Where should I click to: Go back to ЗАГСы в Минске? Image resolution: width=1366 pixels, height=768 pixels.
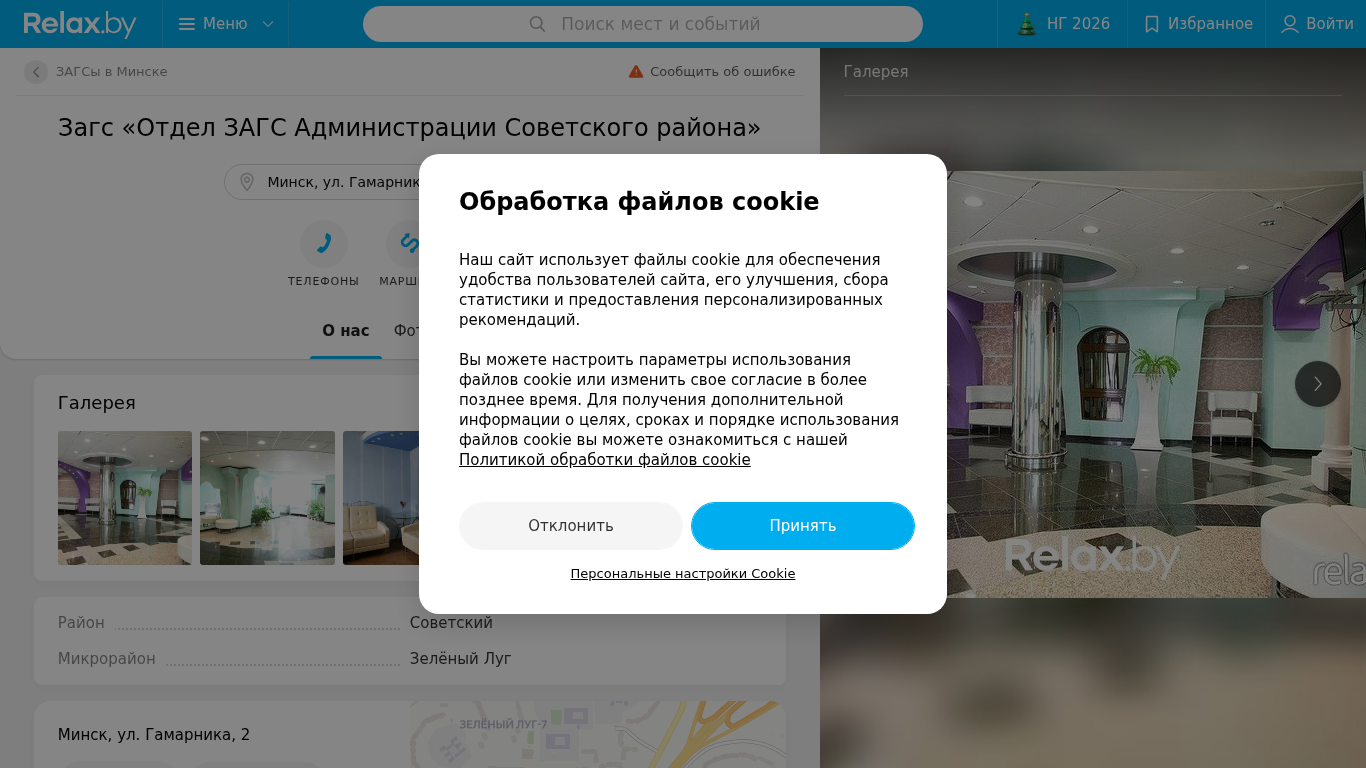[96, 72]
